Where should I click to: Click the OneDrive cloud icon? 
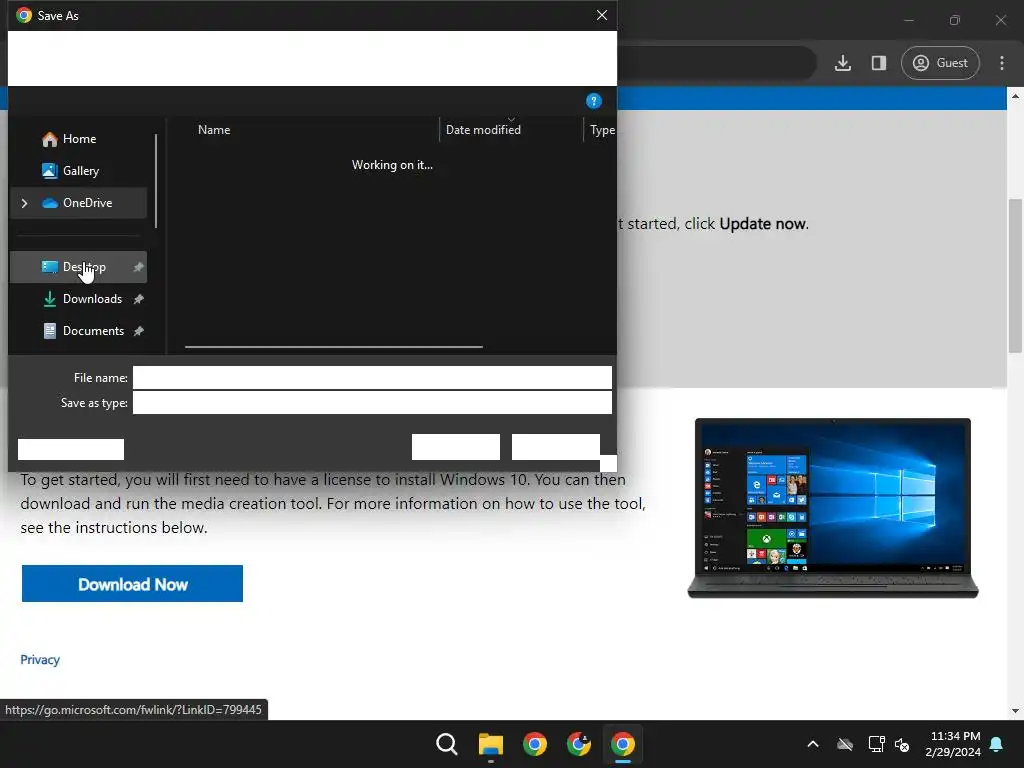[50, 203]
